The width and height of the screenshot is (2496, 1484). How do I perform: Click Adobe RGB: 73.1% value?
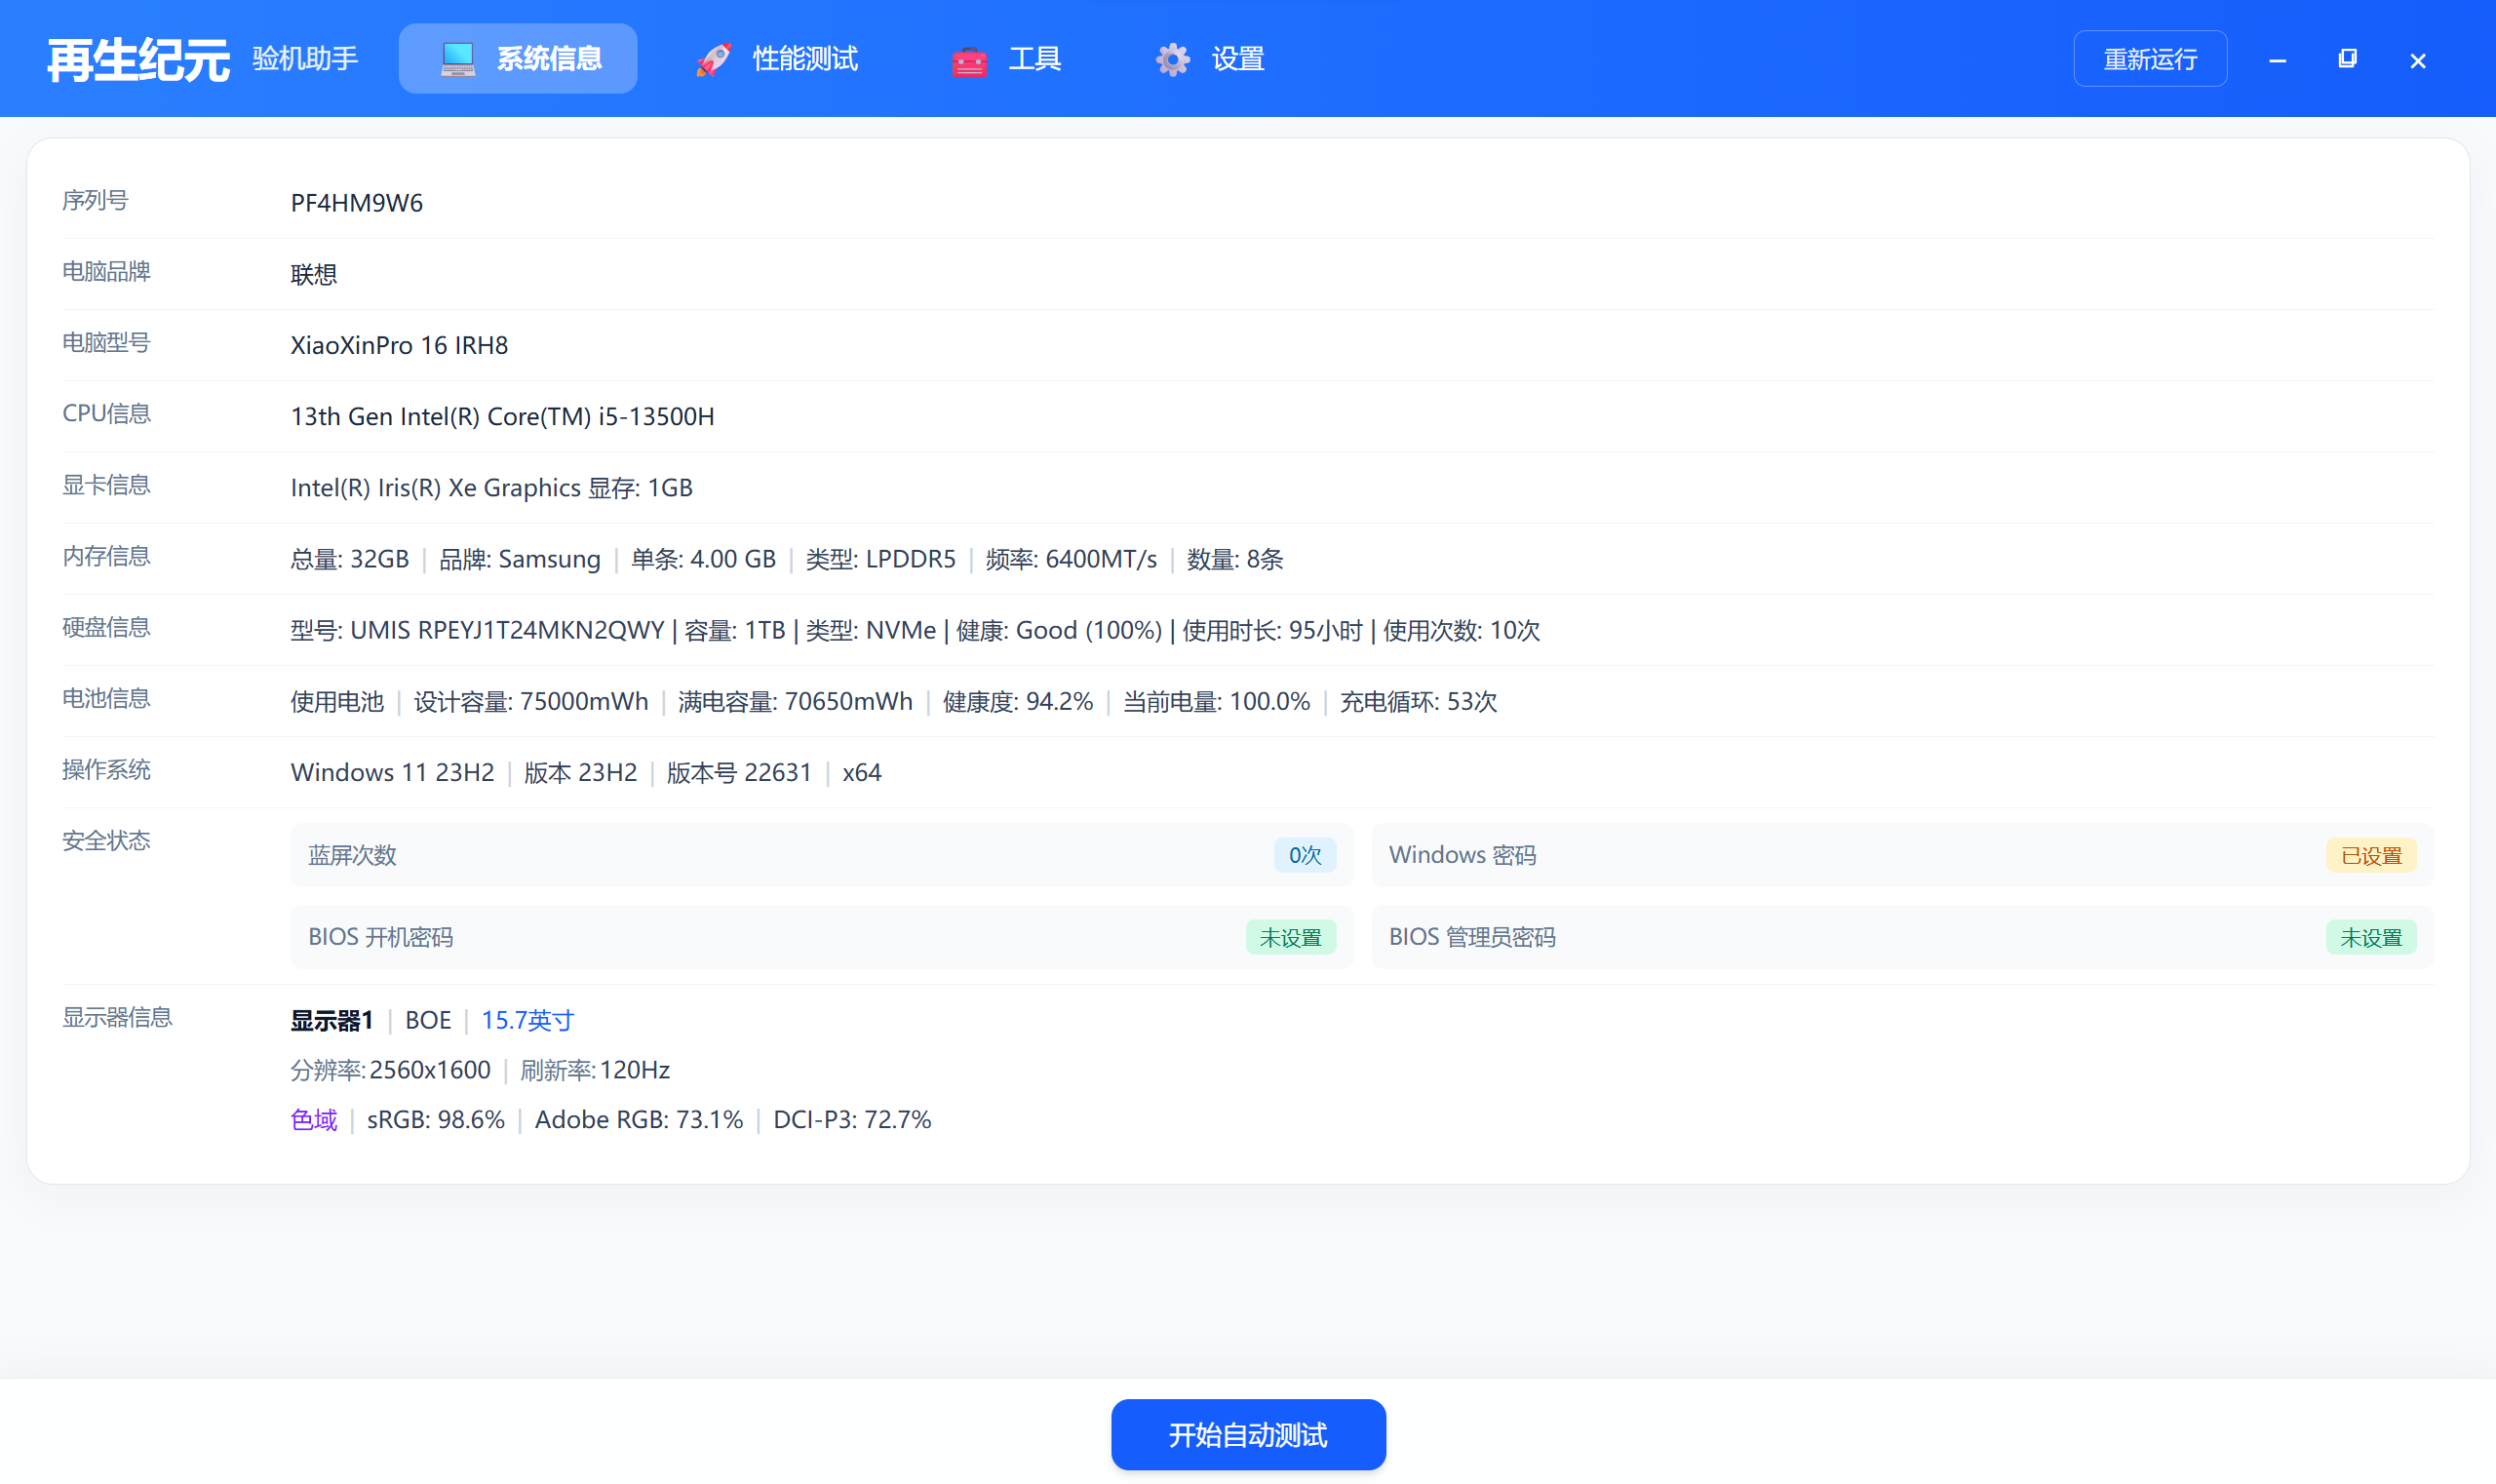[639, 1119]
